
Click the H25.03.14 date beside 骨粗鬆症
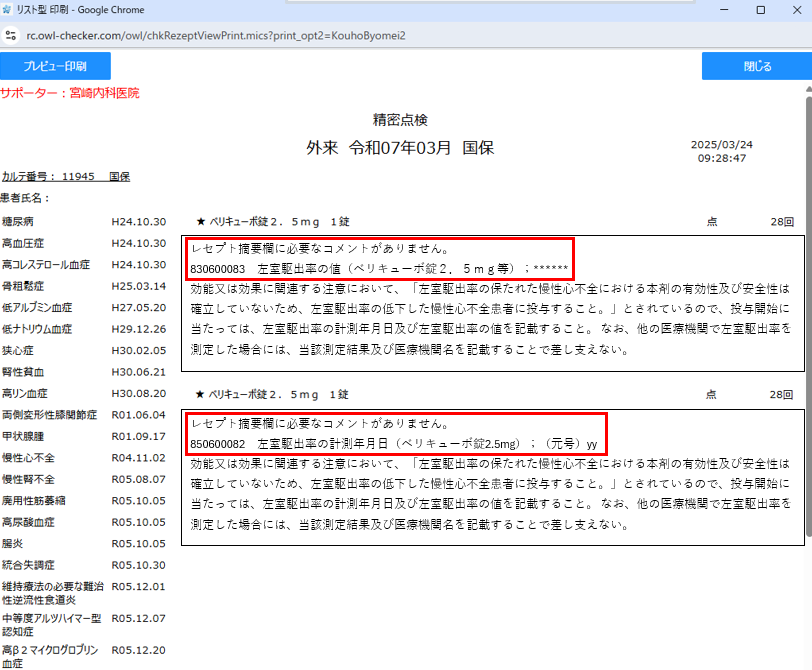(x=139, y=286)
